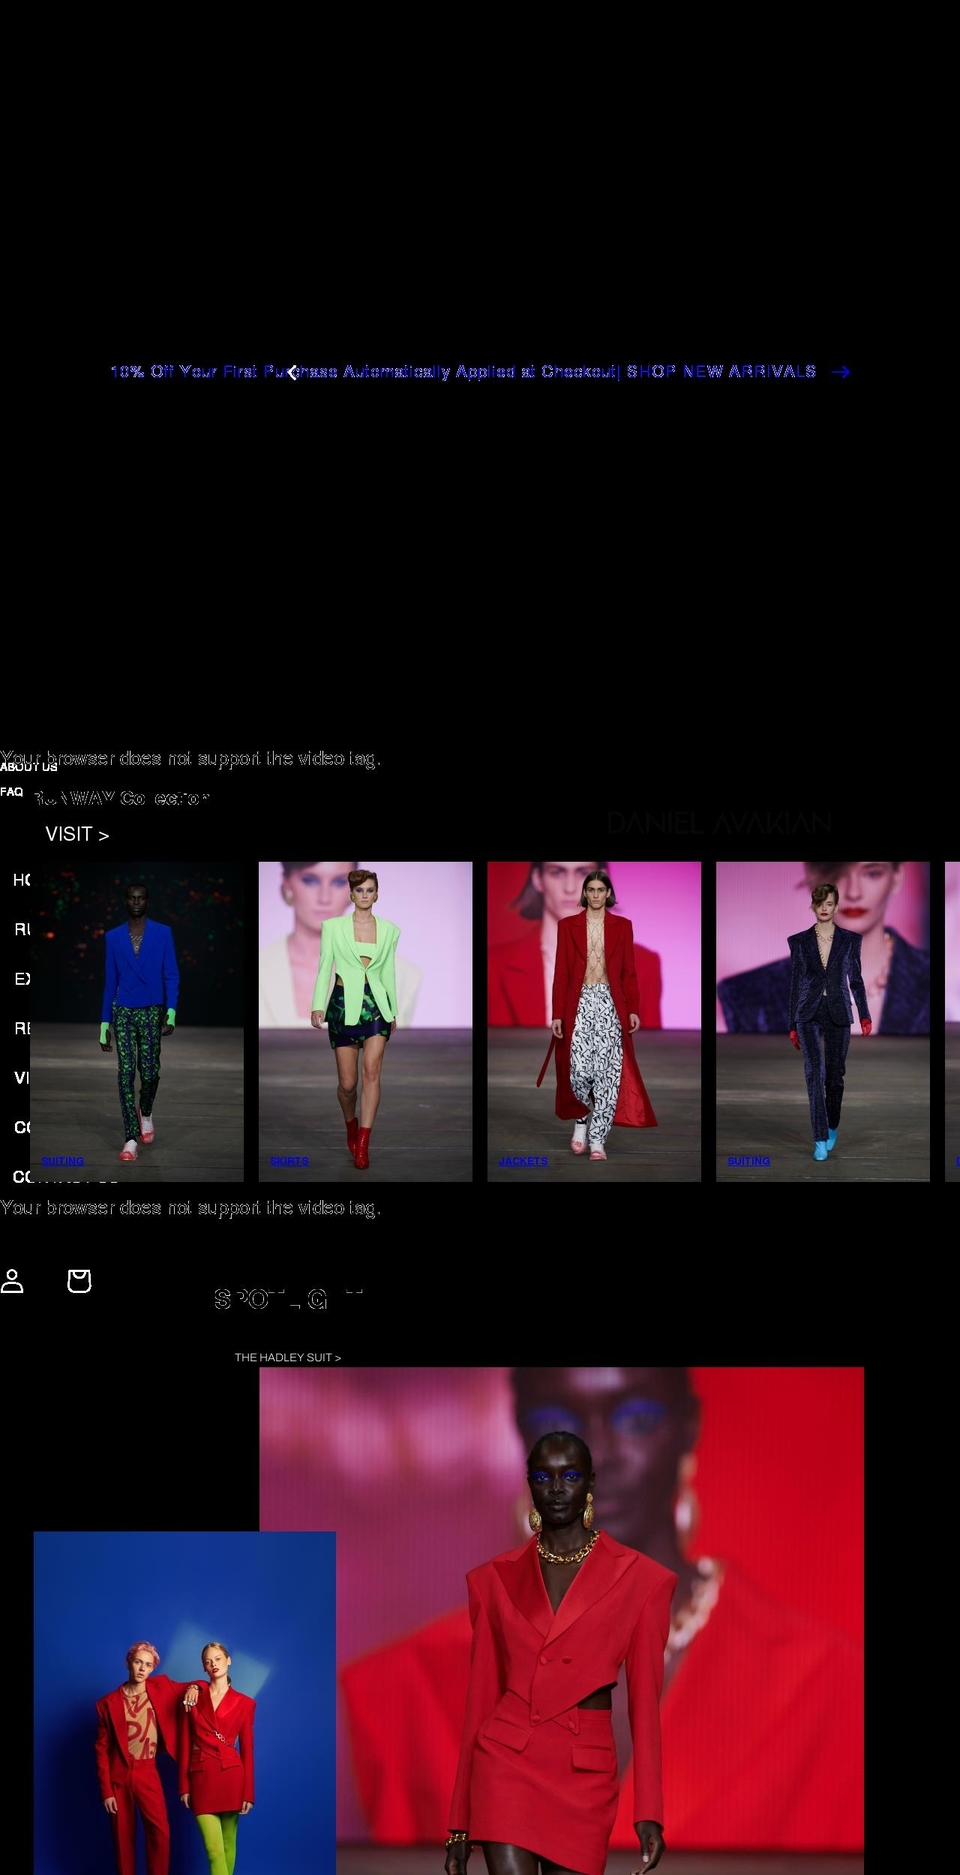The image size is (960, 1875).
Task: Open the FAQ link
Action: (x=12, y=792)
